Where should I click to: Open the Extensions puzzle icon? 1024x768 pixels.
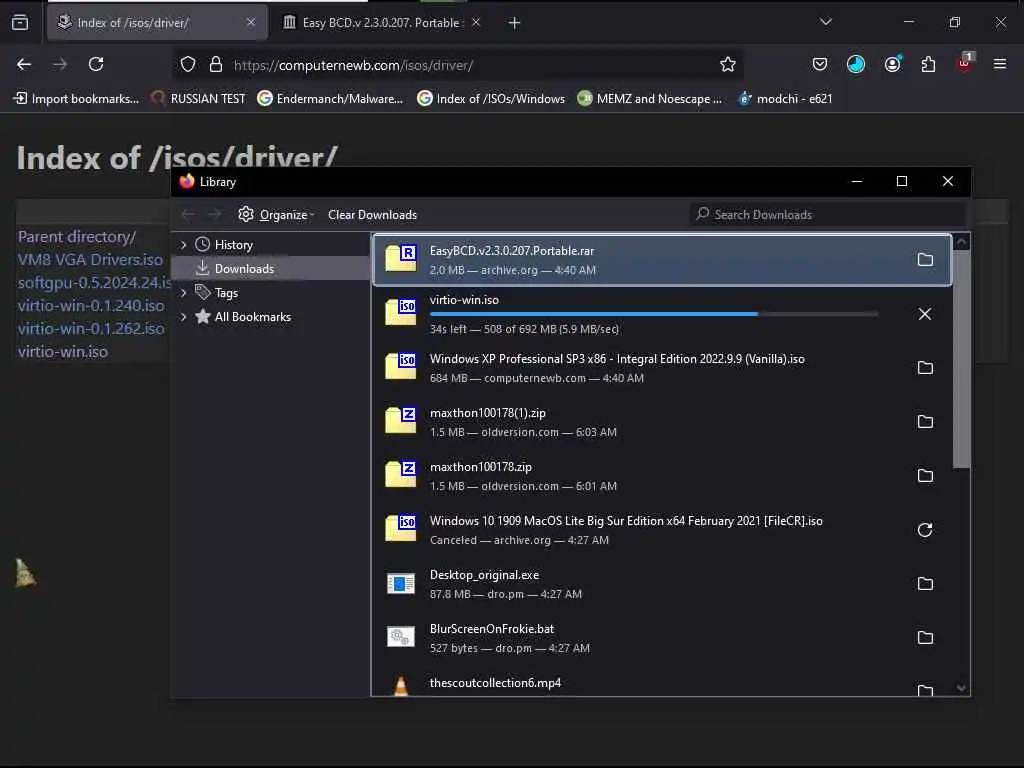coord(928,64)
